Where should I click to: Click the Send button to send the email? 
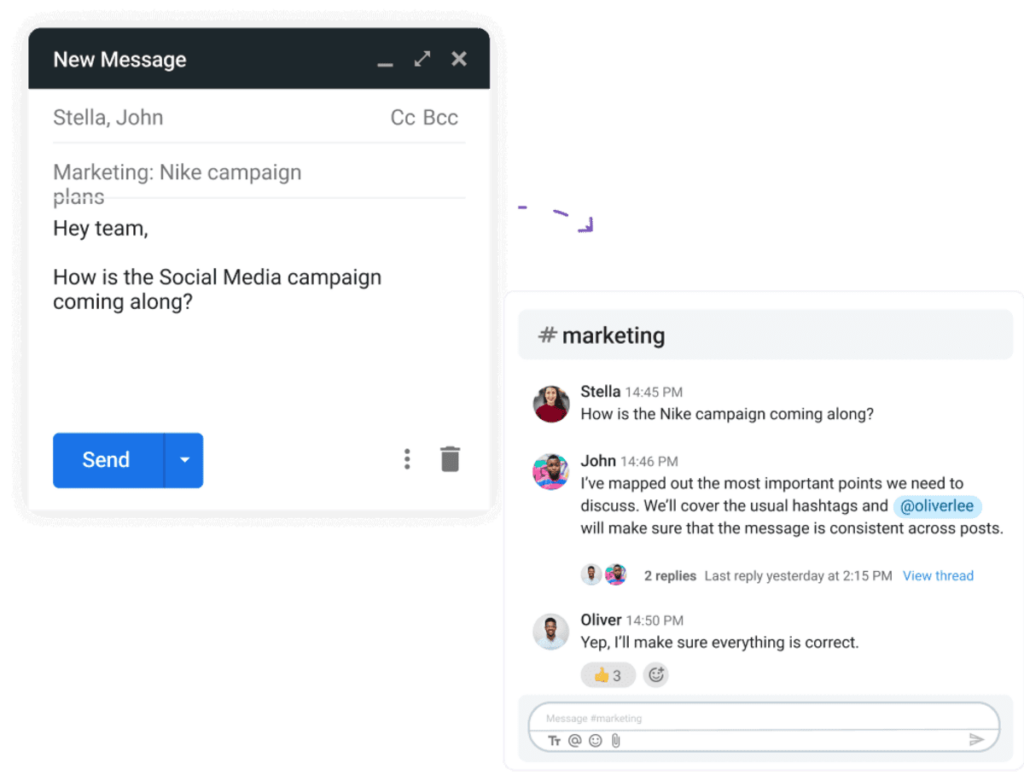[106, 460]
